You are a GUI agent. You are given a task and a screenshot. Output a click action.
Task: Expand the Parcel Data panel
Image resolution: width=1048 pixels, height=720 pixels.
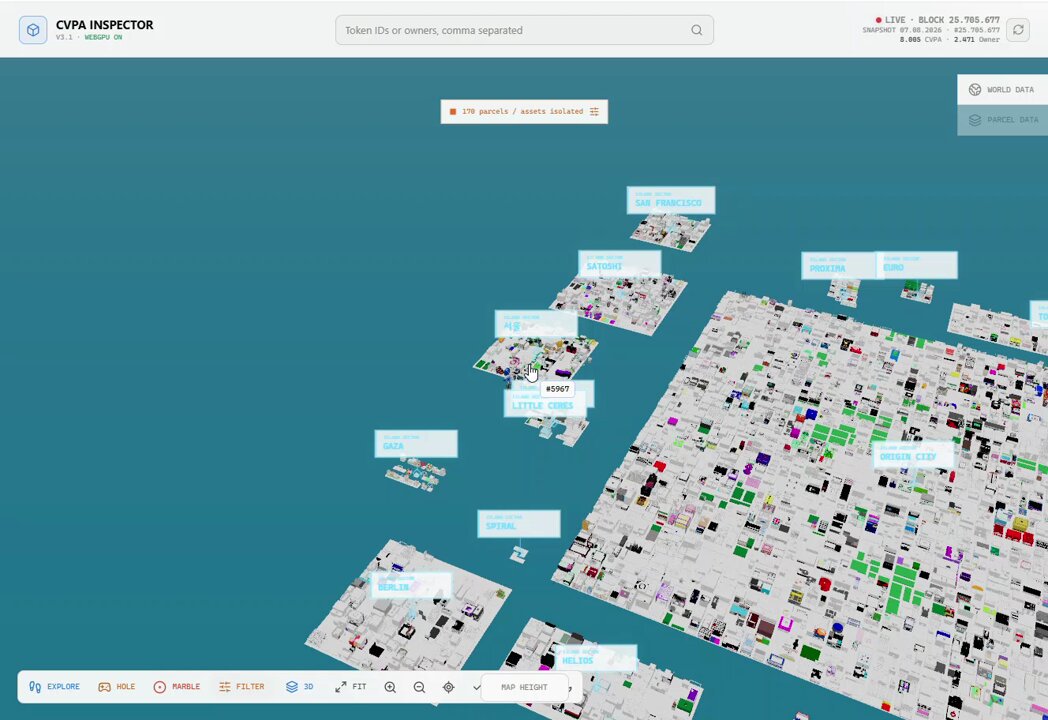coord(1002,120)
